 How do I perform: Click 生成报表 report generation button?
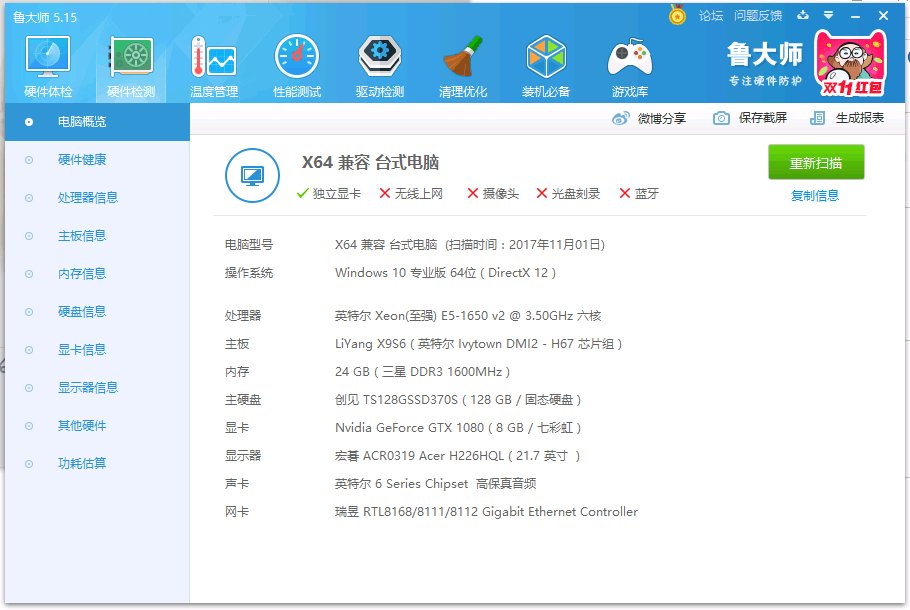tap(847, 118)
